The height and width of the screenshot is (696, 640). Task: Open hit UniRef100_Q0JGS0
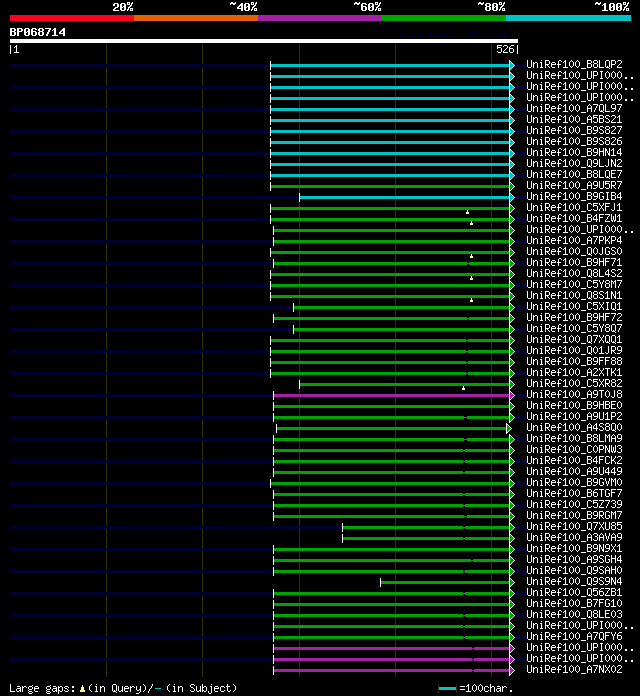coord(574,252)
